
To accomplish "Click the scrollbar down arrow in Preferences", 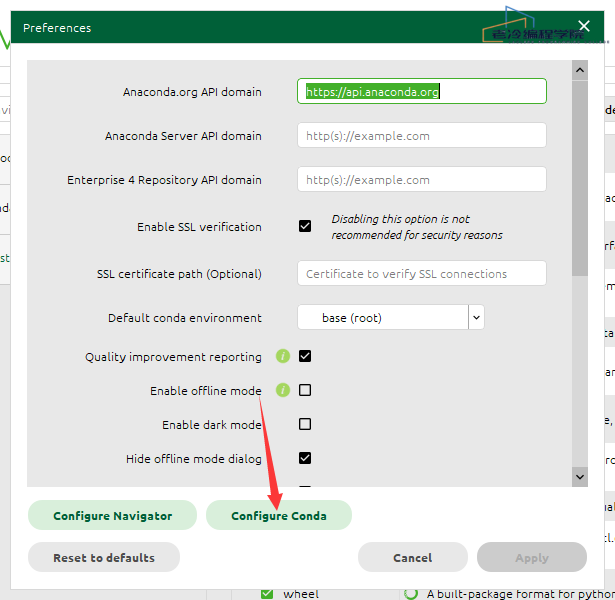I will pos(580,477).
